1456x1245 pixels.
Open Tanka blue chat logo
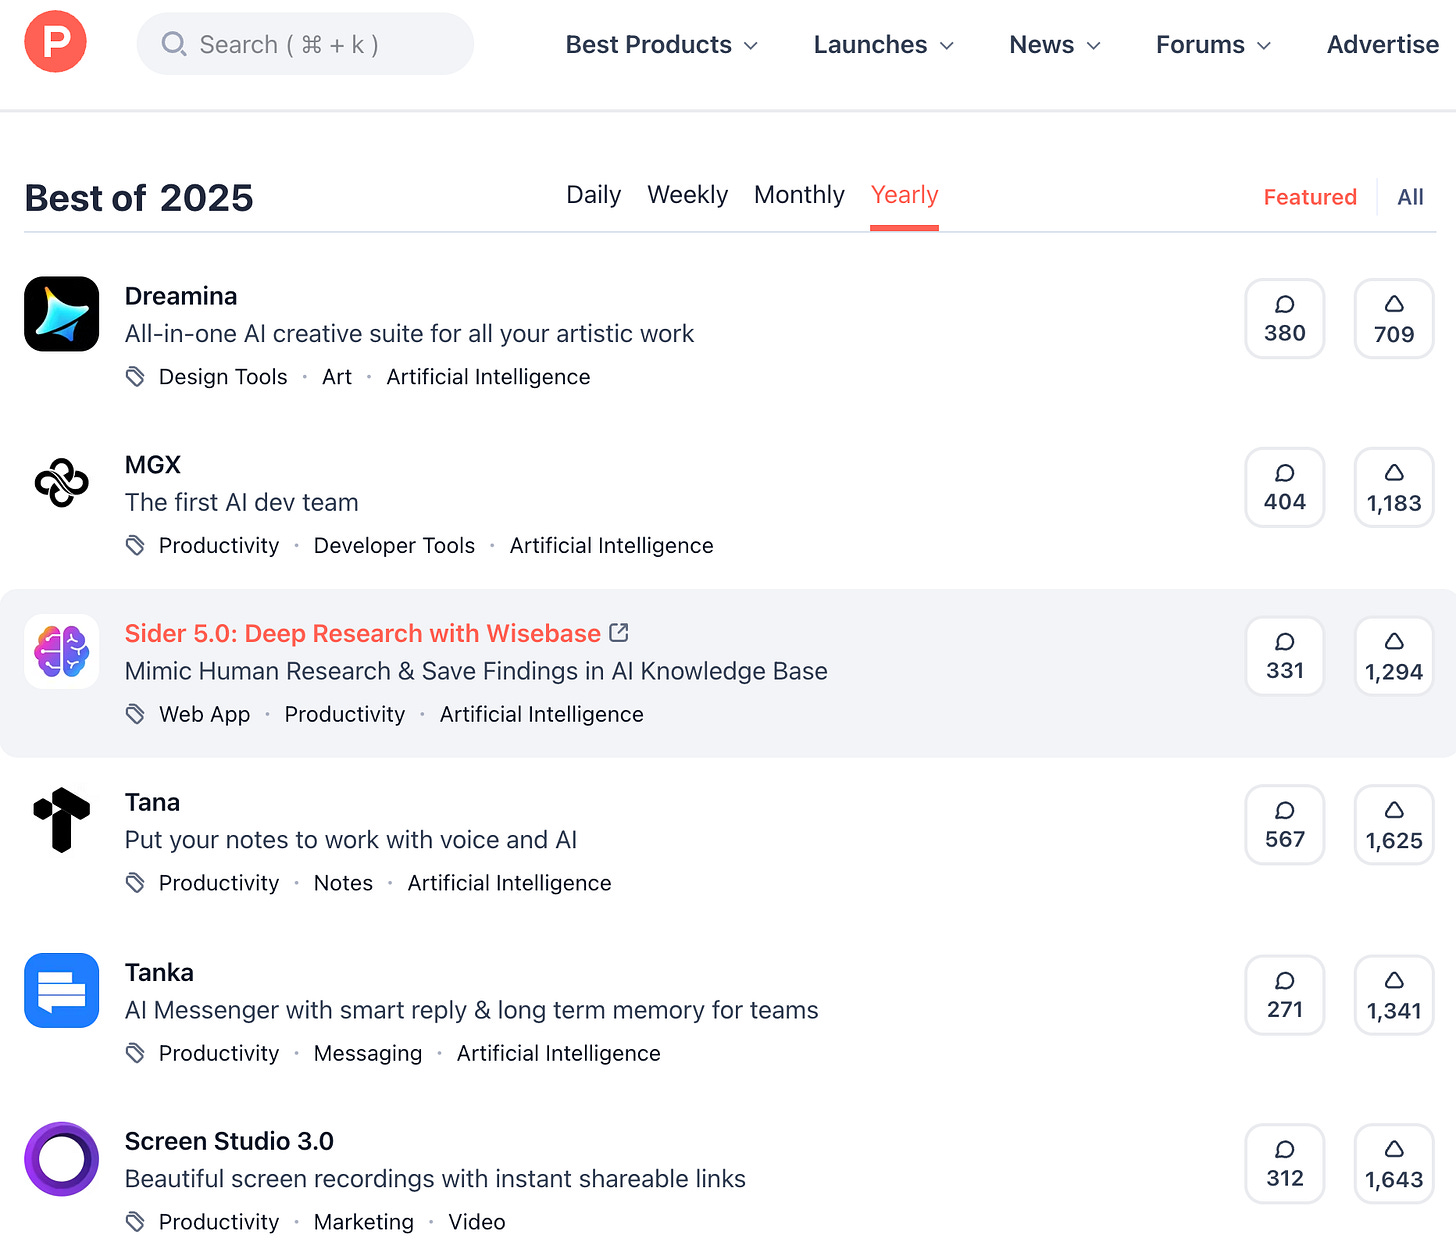tap(62, 990)
